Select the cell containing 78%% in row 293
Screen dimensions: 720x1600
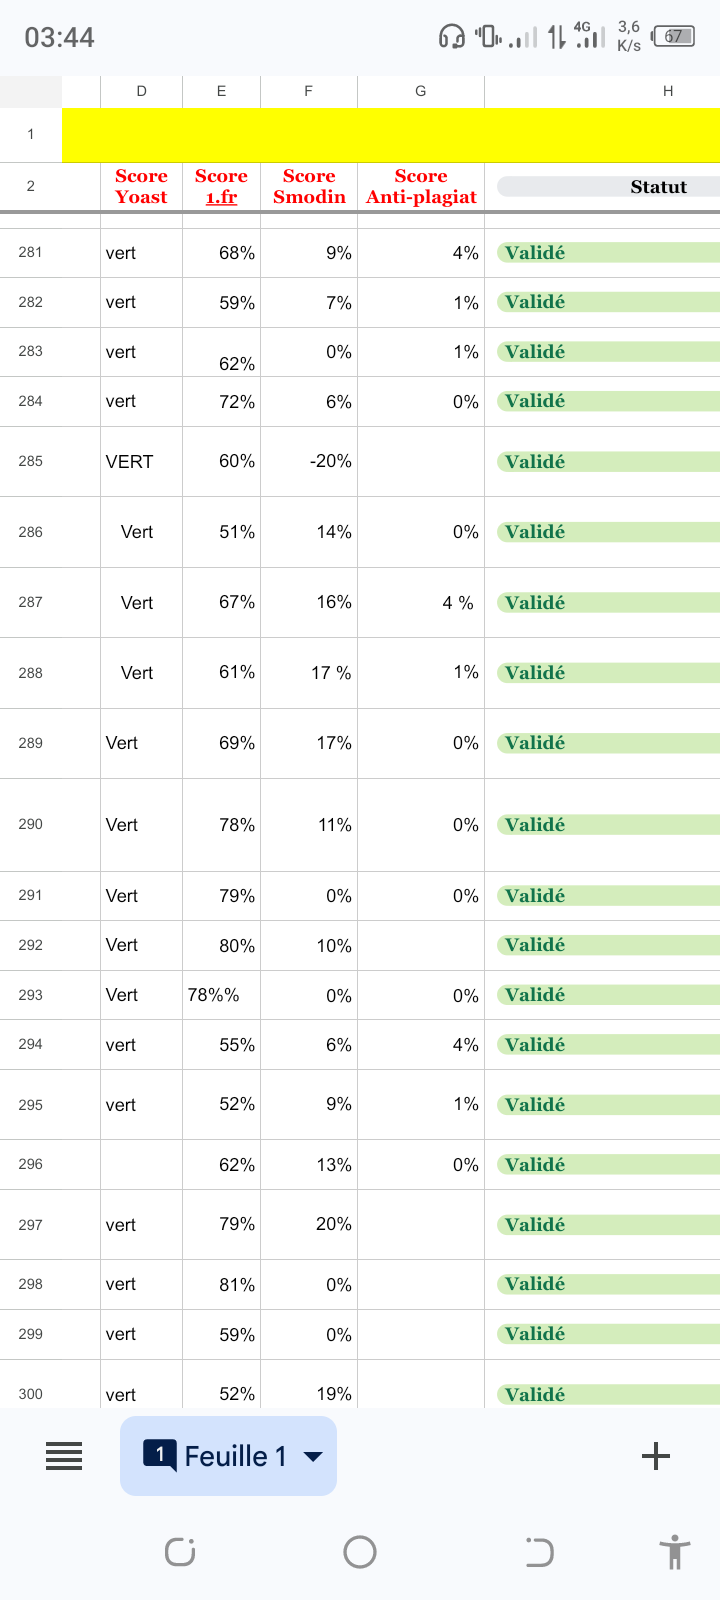click(221, 995)
